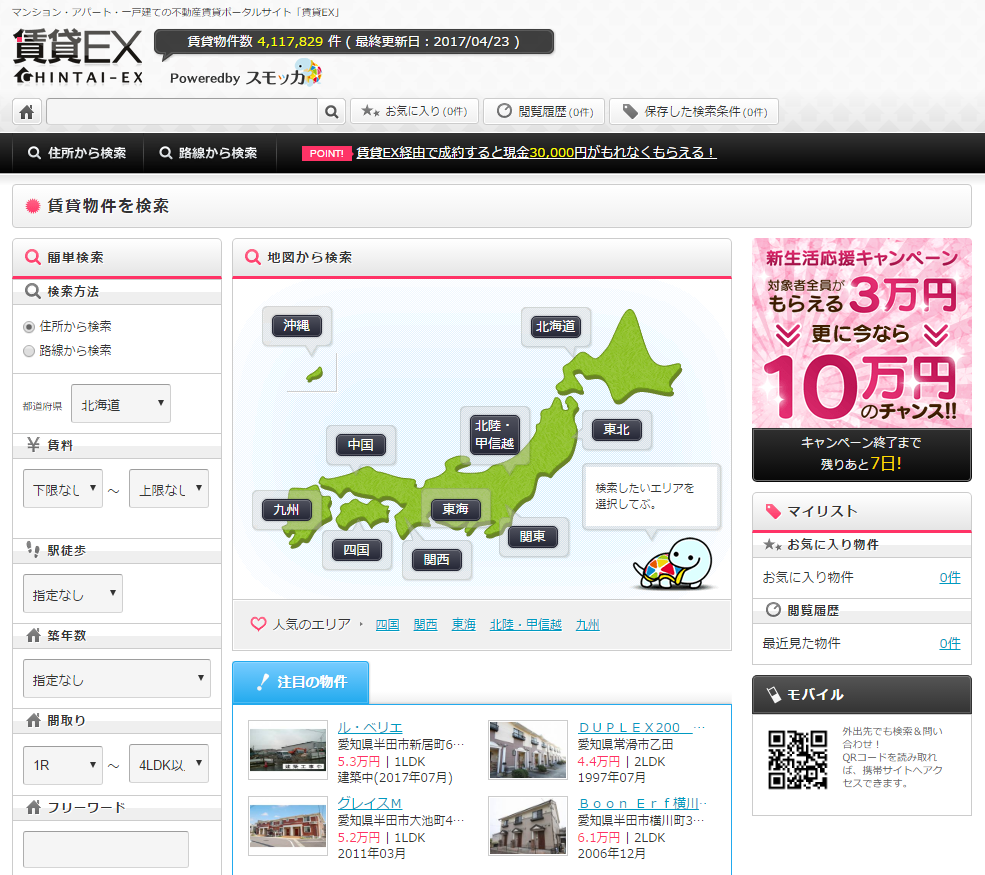Viewport: 985px width, 875px height.
Task: Open グレイスM property link
Action: click(369, 803)
